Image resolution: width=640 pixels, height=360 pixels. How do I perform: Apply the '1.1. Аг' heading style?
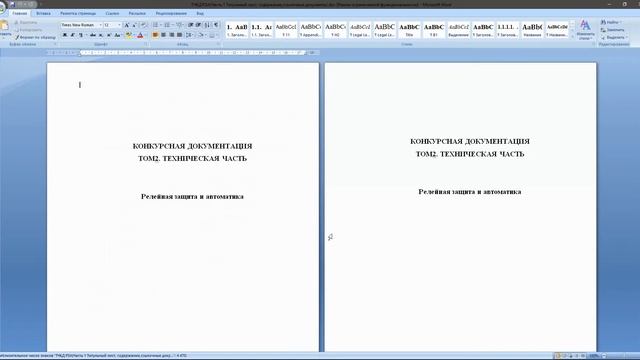[x=262, y=30]
